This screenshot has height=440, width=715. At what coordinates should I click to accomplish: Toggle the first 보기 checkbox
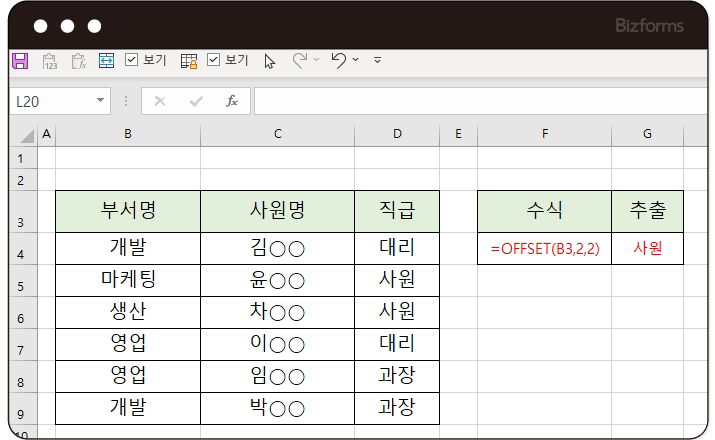point(131,61)
